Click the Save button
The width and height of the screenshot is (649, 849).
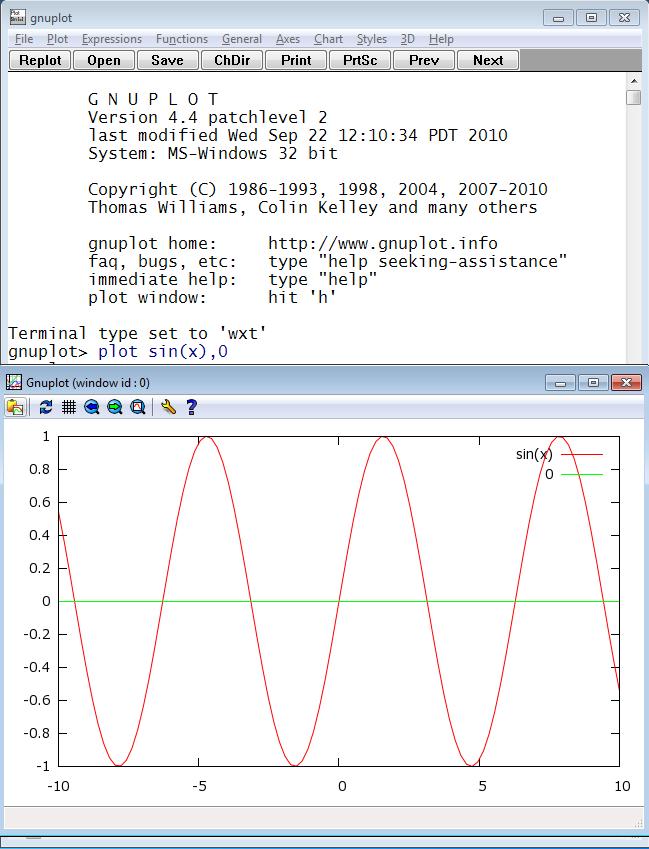[x=167, y=60]
